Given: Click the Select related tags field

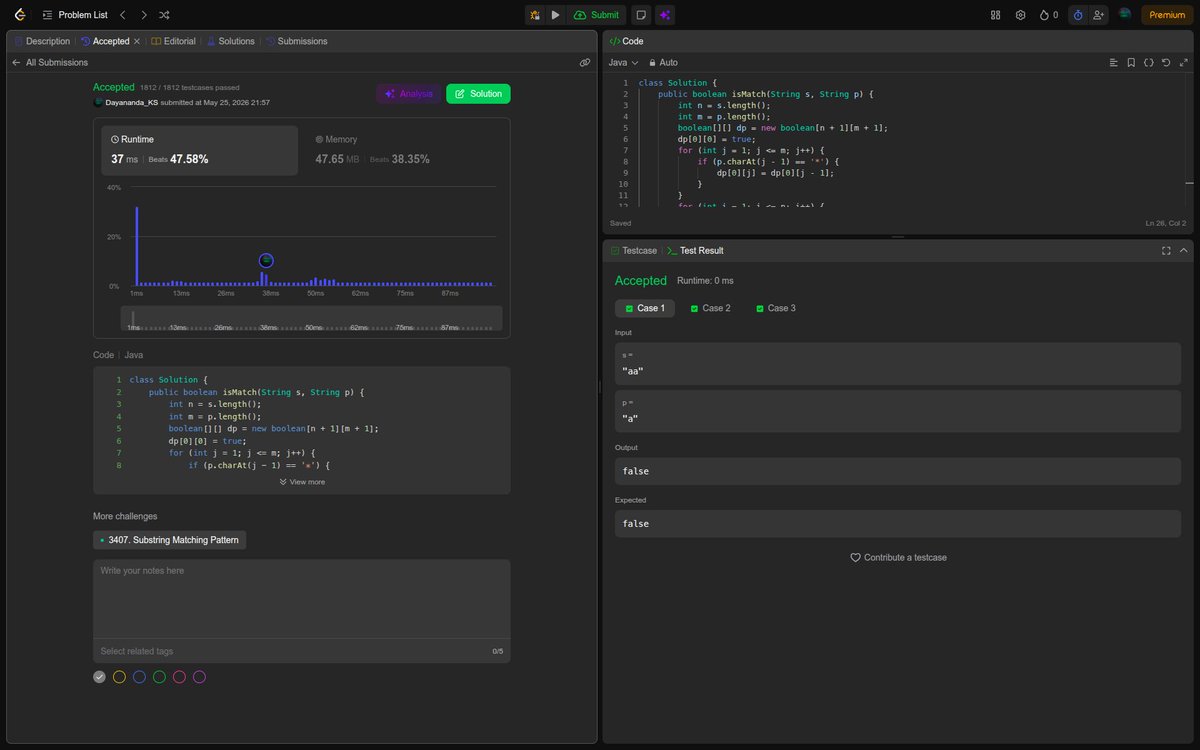Looking at the screenshot, I should [x=290, y=651].
